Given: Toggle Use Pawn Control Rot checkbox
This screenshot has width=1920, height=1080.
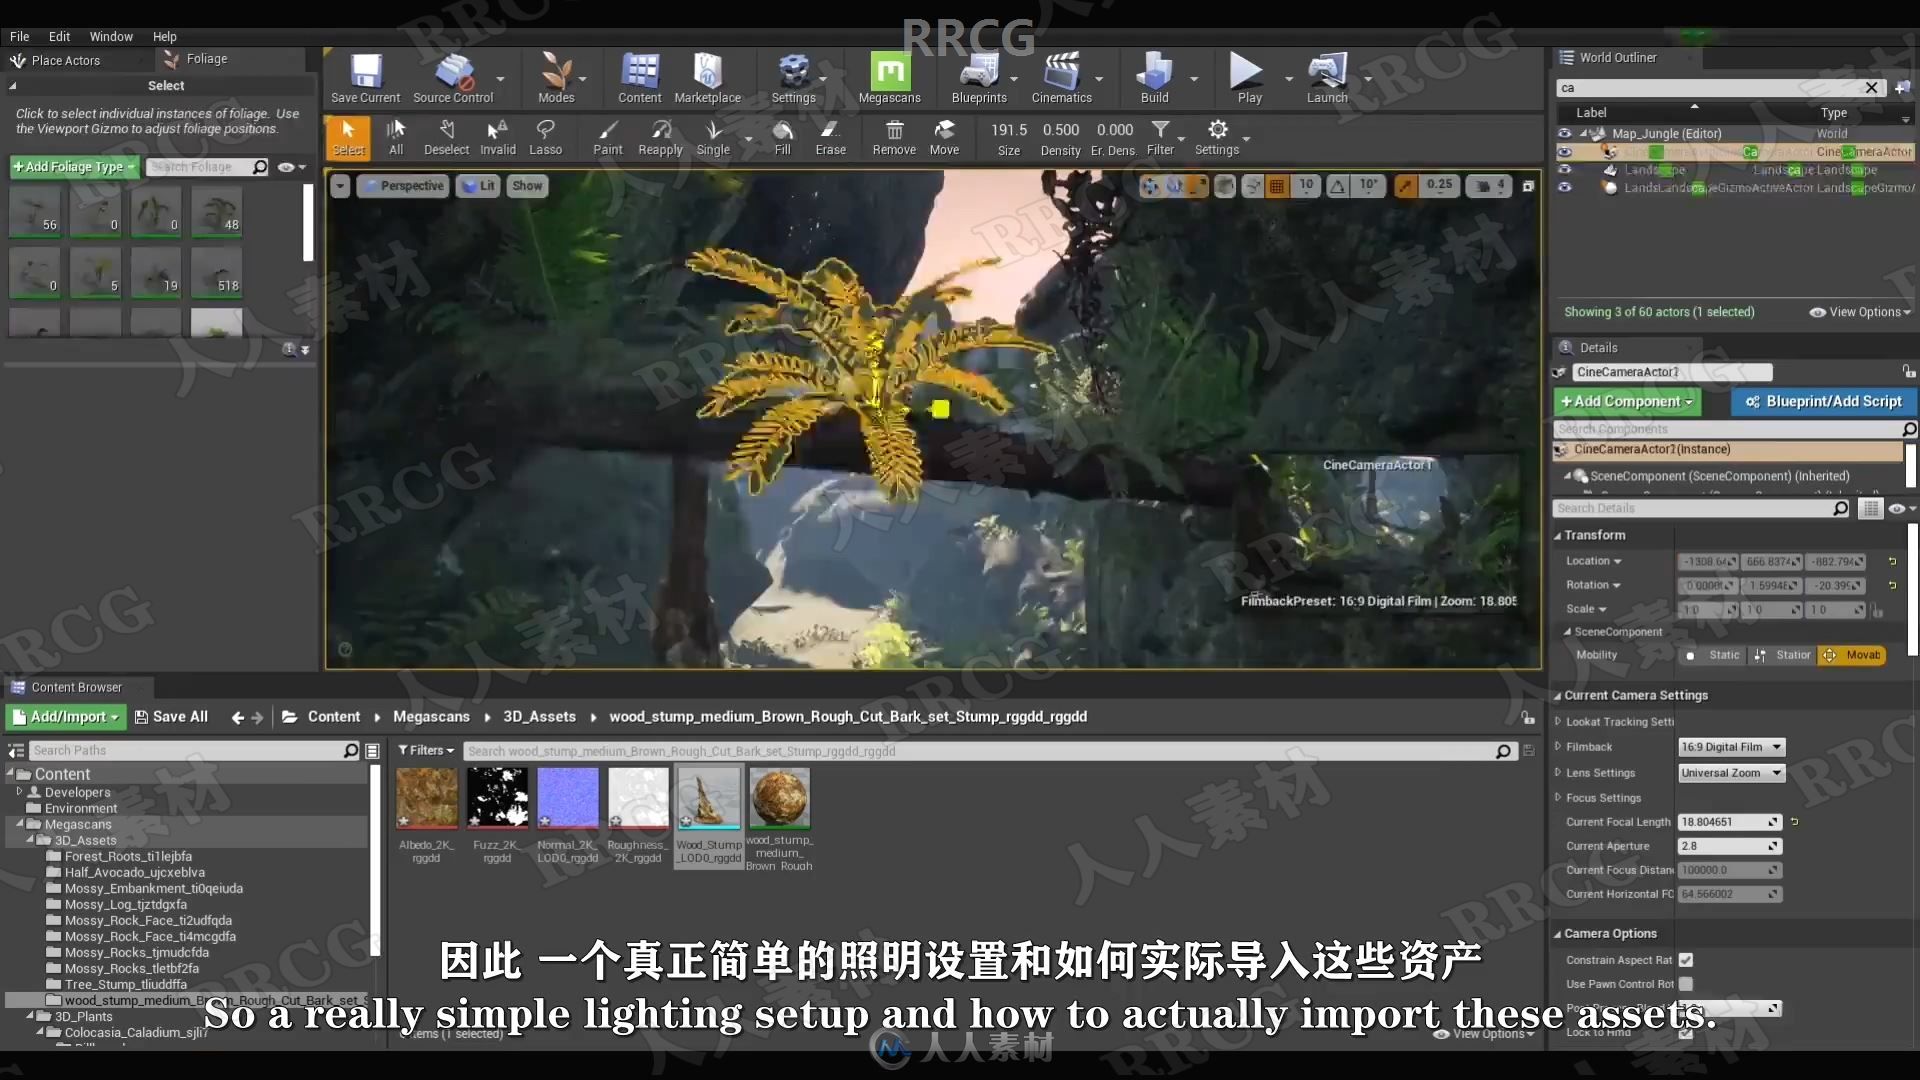Looking at the screenshot, I should [1687, 984].
